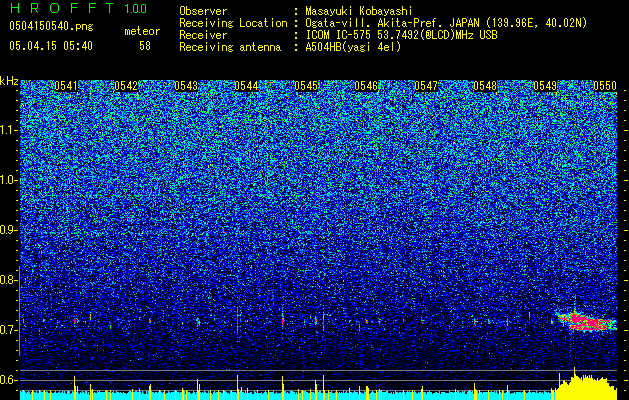Click the Receiver field label
Screen dimensions: 629x400
203,35
